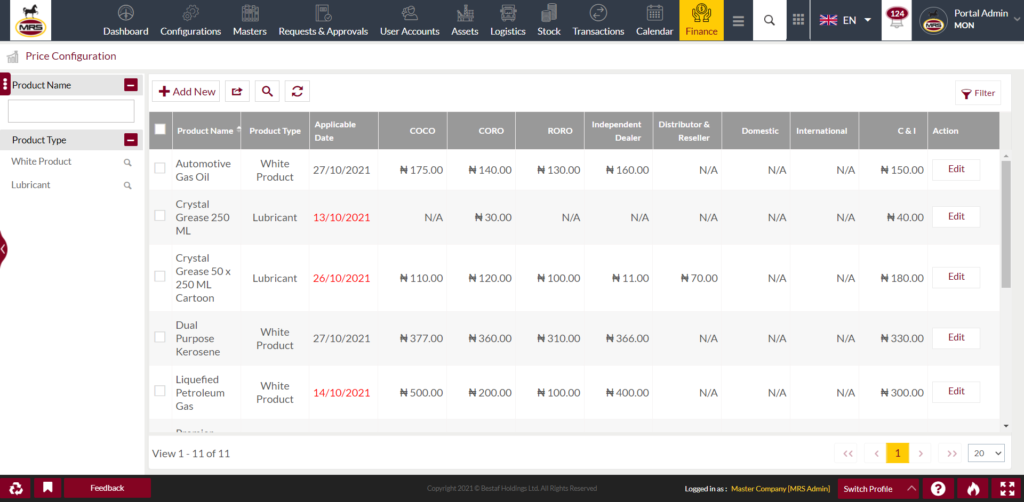Open Requests & Approvals menu
Screen dimensions: 1024x502
click(323, 21)
